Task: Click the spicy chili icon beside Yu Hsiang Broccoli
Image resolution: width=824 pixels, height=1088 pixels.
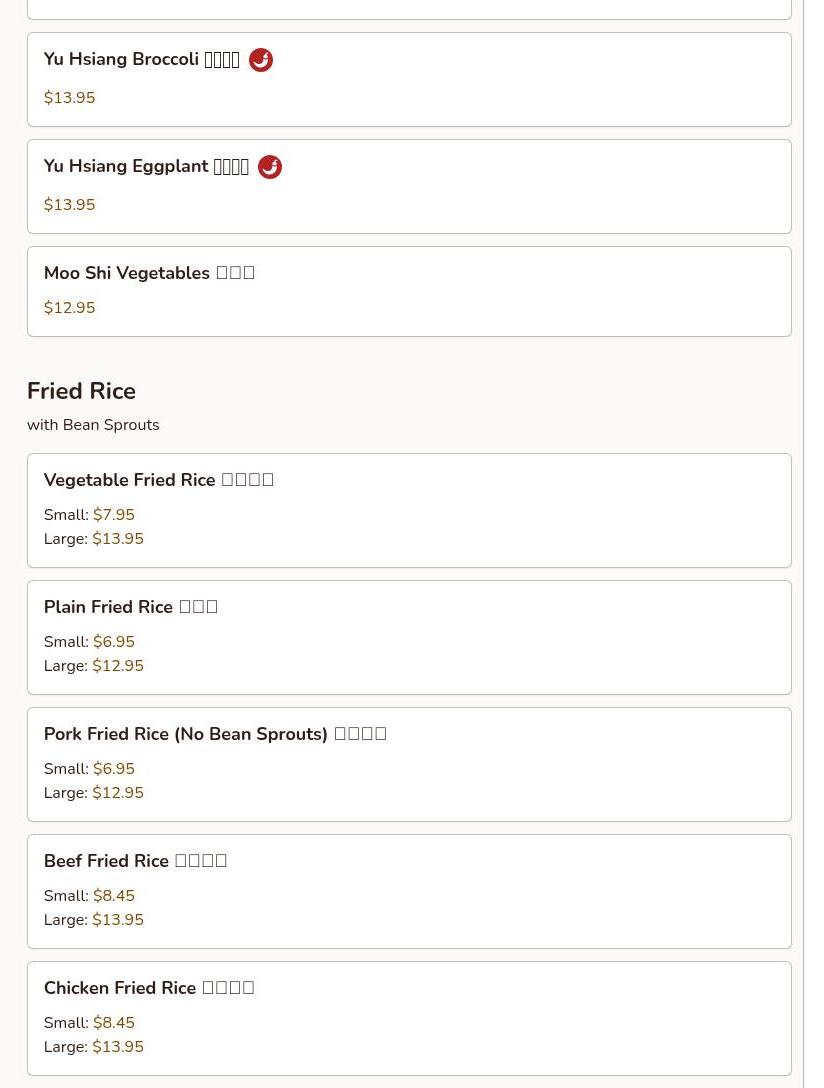Action: 261,60
